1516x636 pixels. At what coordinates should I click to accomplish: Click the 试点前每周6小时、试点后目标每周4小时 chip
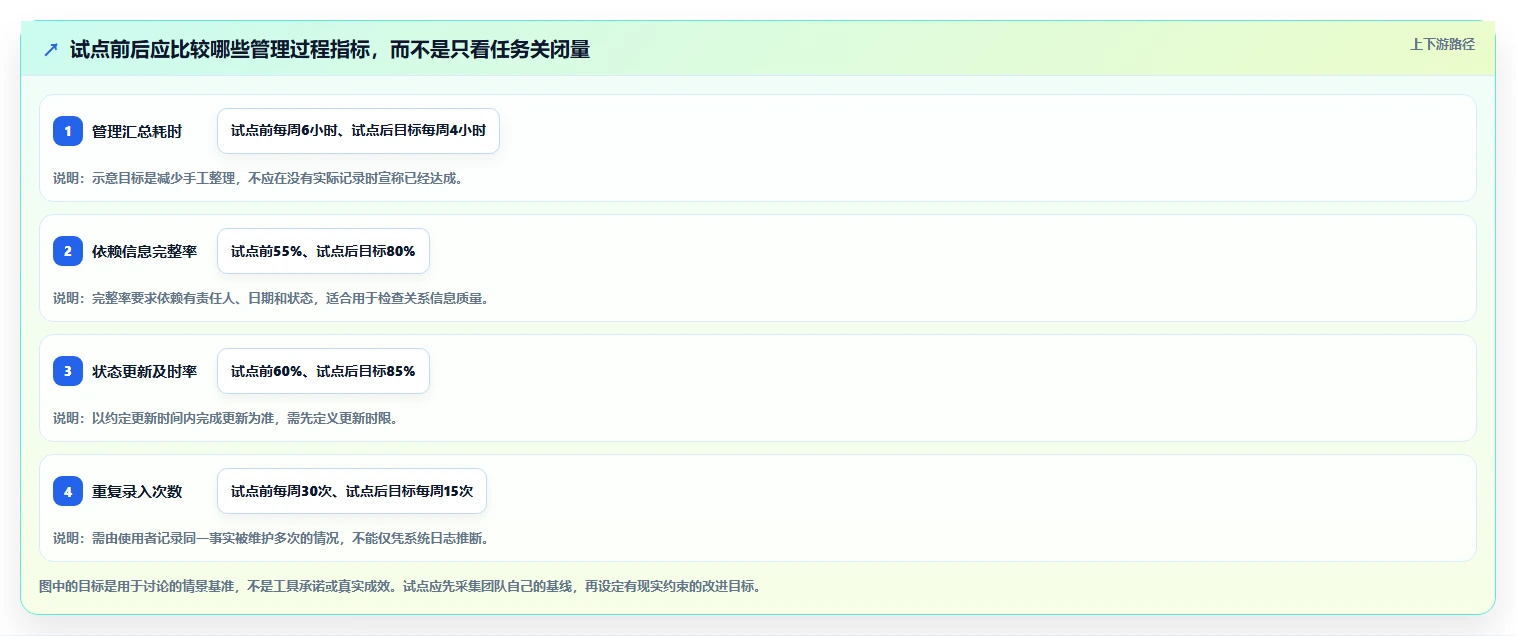(358, 131)
